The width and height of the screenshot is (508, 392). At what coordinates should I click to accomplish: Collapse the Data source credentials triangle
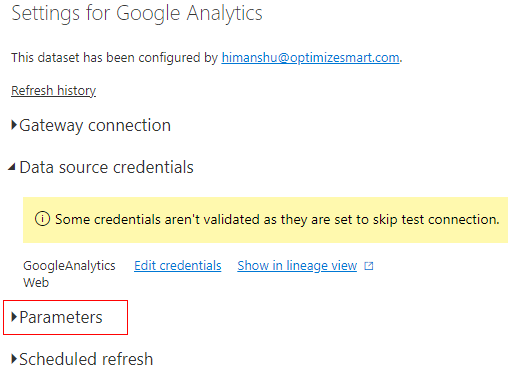pos(12,167)
